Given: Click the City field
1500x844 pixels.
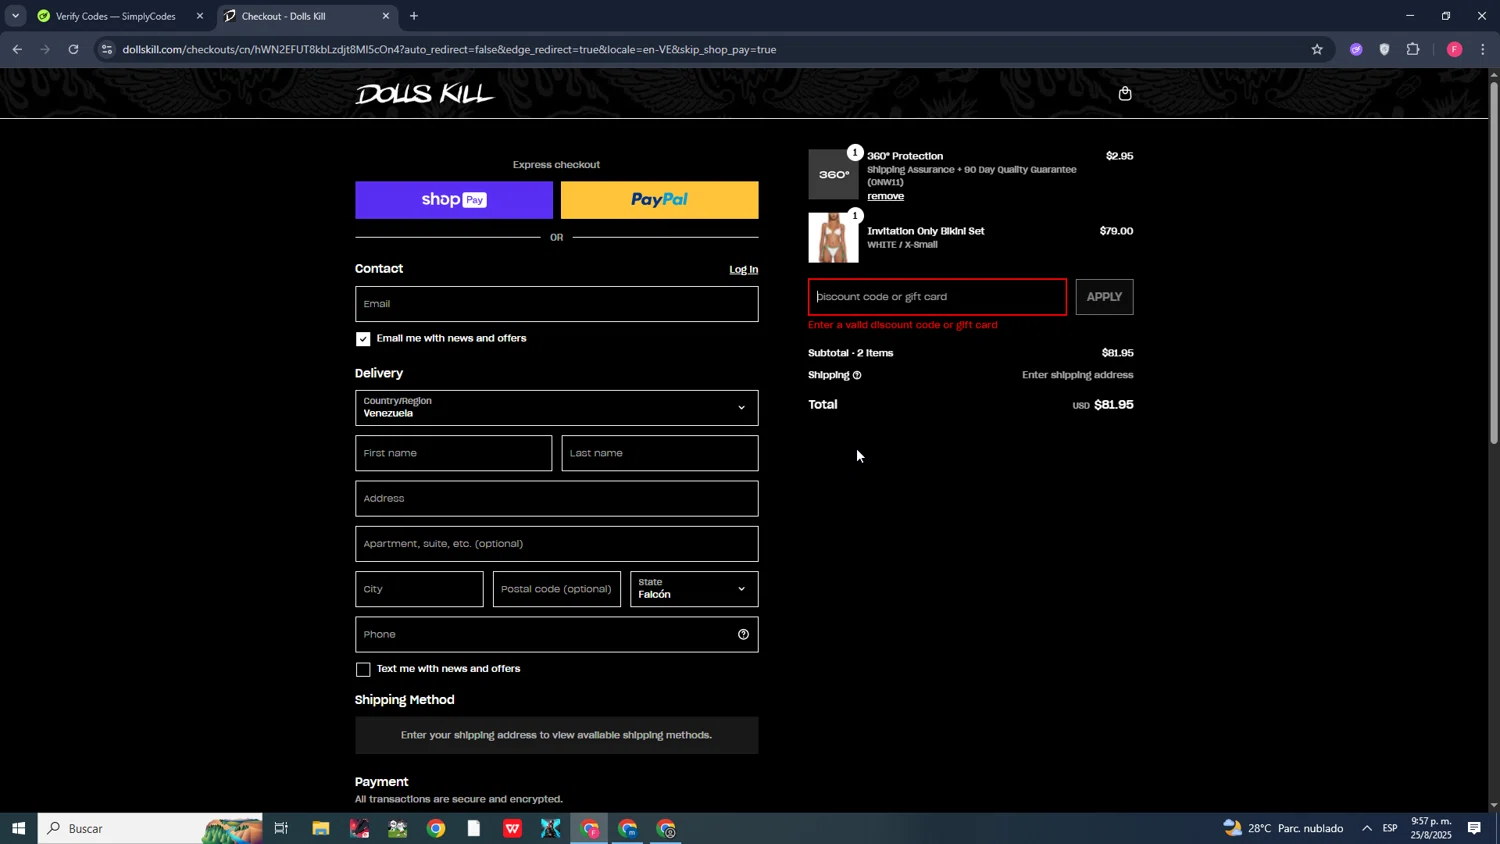Looking at the screenshot, I should [419, 589].
